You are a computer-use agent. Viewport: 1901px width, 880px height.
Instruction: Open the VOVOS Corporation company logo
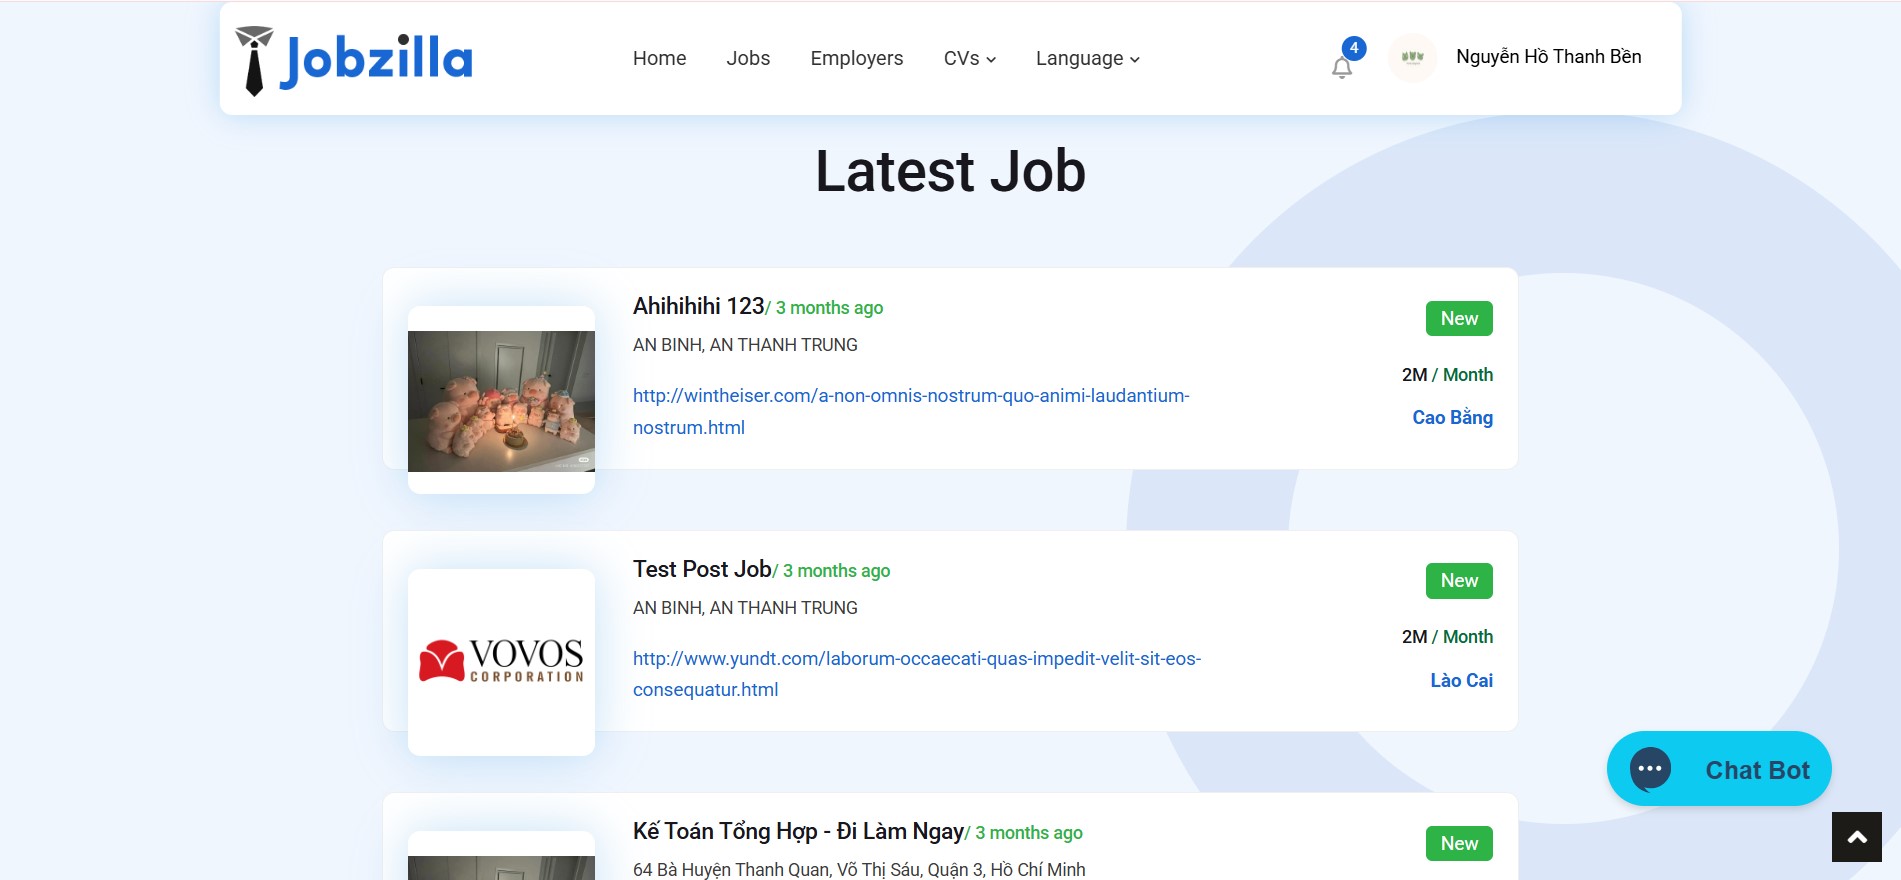(x=501, y=661)
